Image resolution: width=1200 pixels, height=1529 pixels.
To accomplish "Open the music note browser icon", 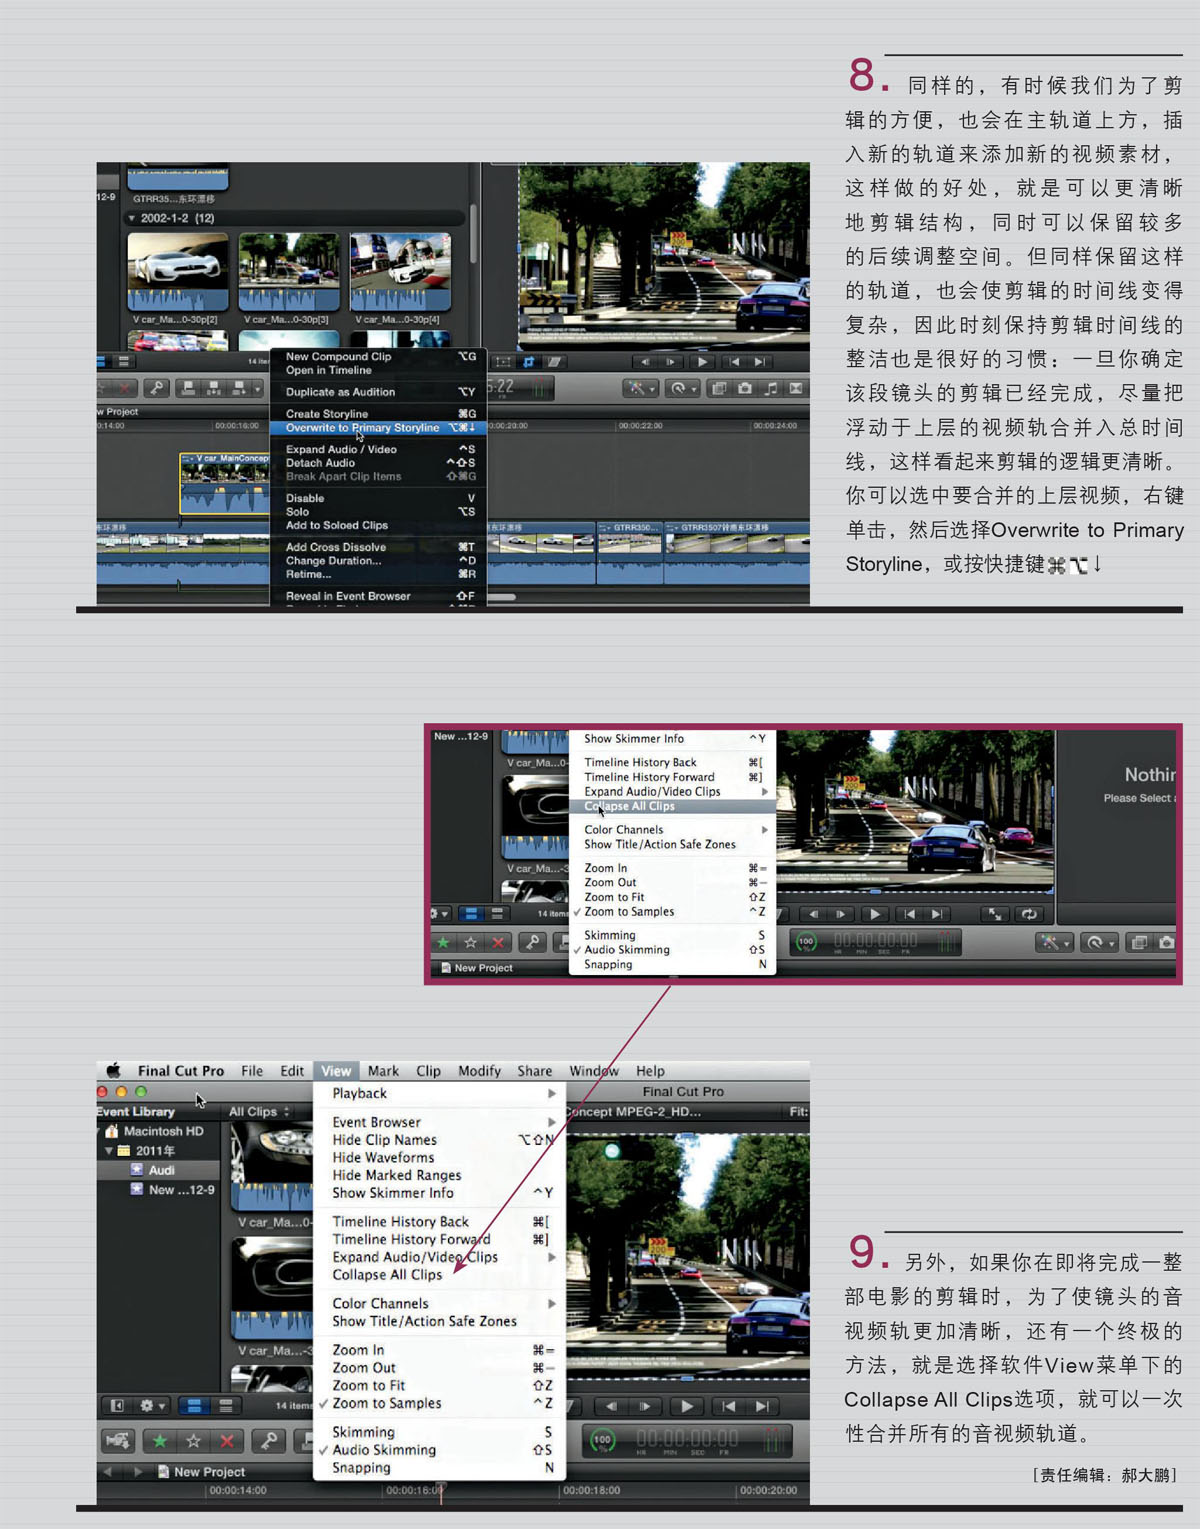I will point(771,388).
